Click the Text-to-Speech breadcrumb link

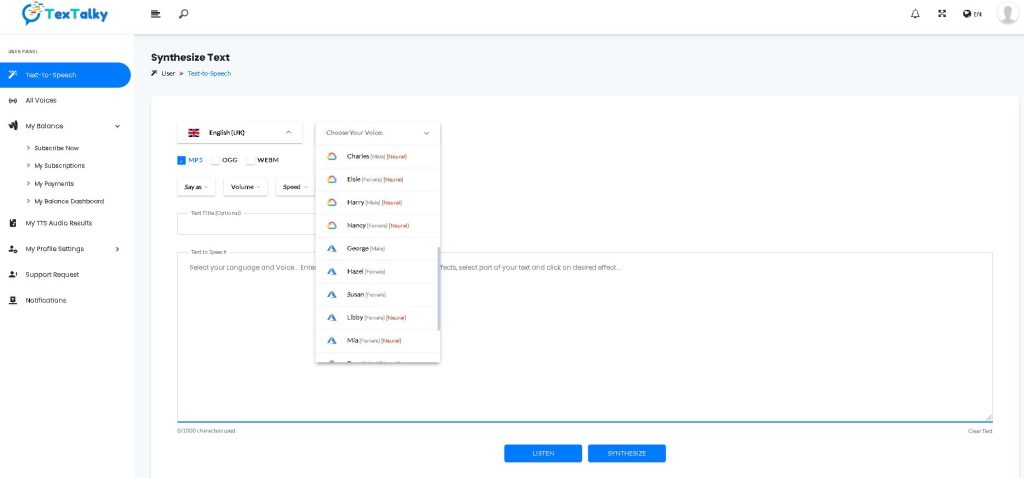(x=210, y=73)
